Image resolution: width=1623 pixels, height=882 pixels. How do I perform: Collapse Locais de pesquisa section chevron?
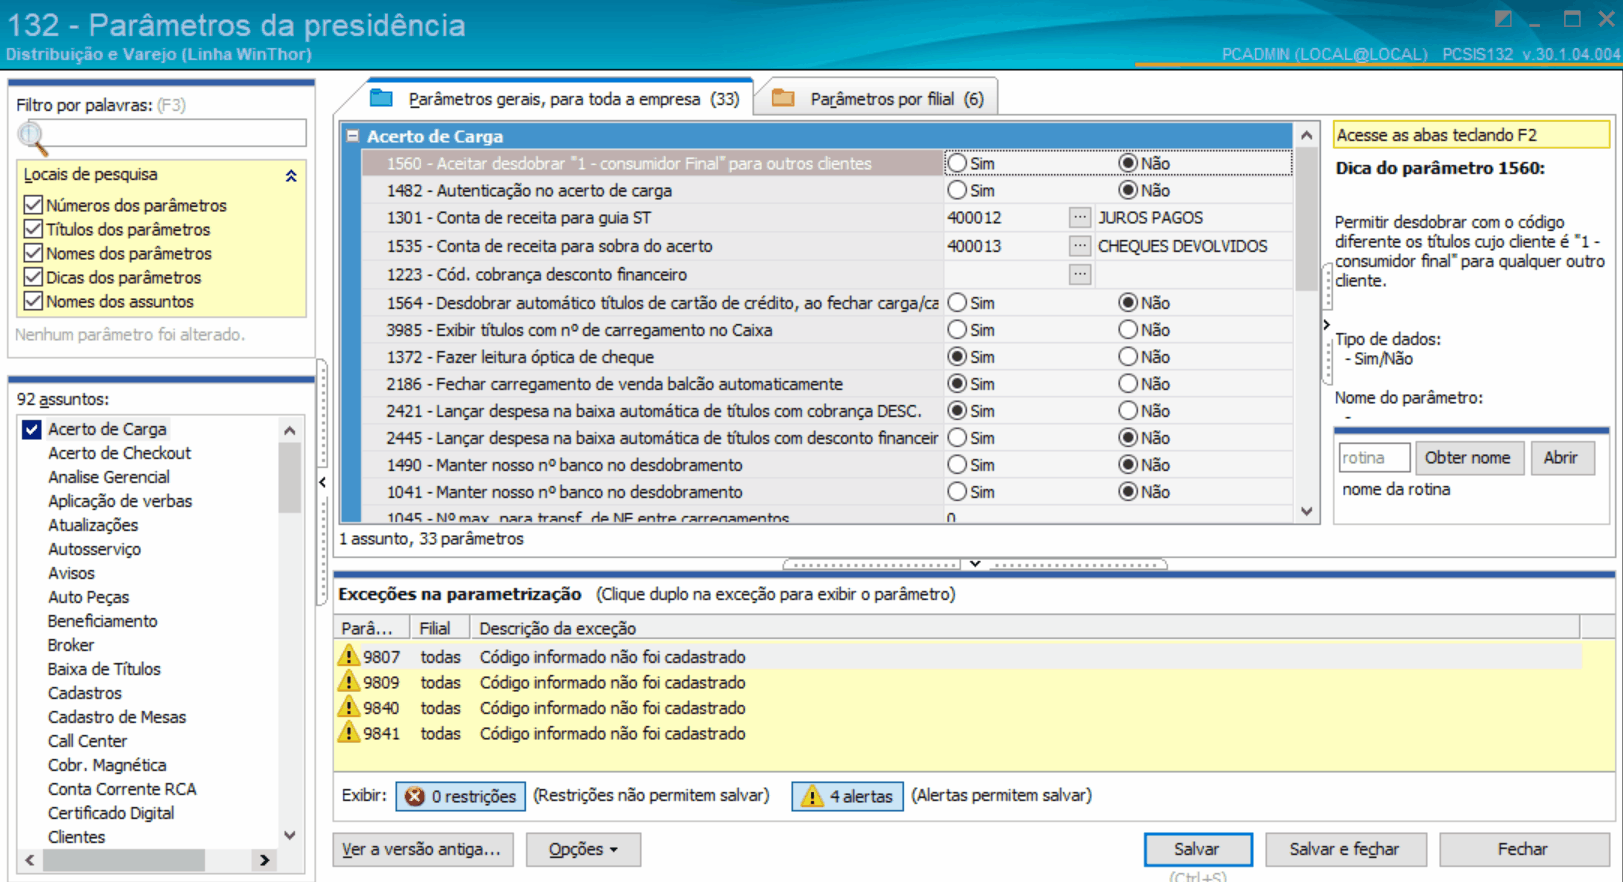(x=291, y=175)
